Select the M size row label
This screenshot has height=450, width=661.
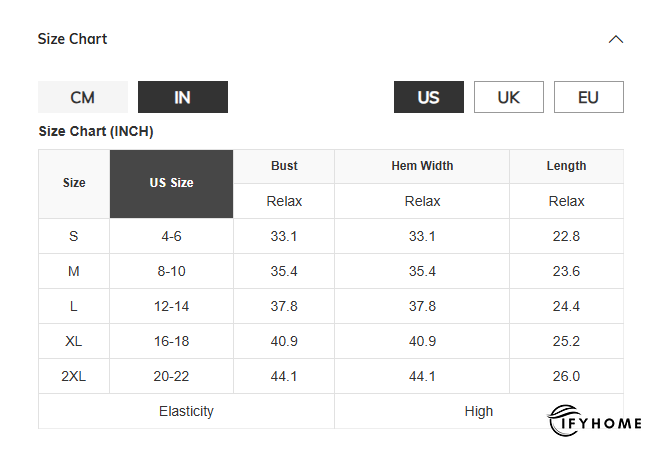click(74, 271)
